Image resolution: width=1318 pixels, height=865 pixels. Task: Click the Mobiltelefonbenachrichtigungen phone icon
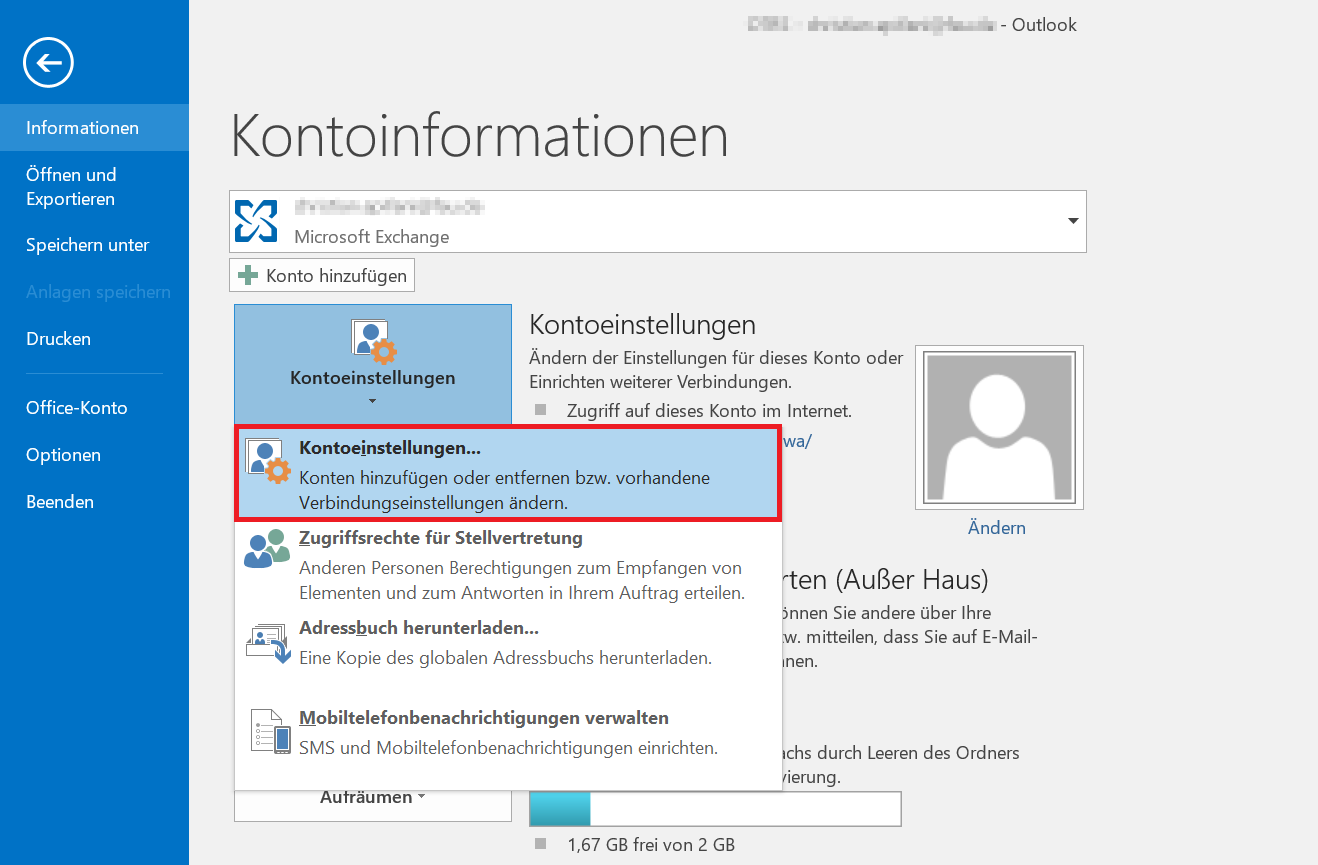click(269, 733)
